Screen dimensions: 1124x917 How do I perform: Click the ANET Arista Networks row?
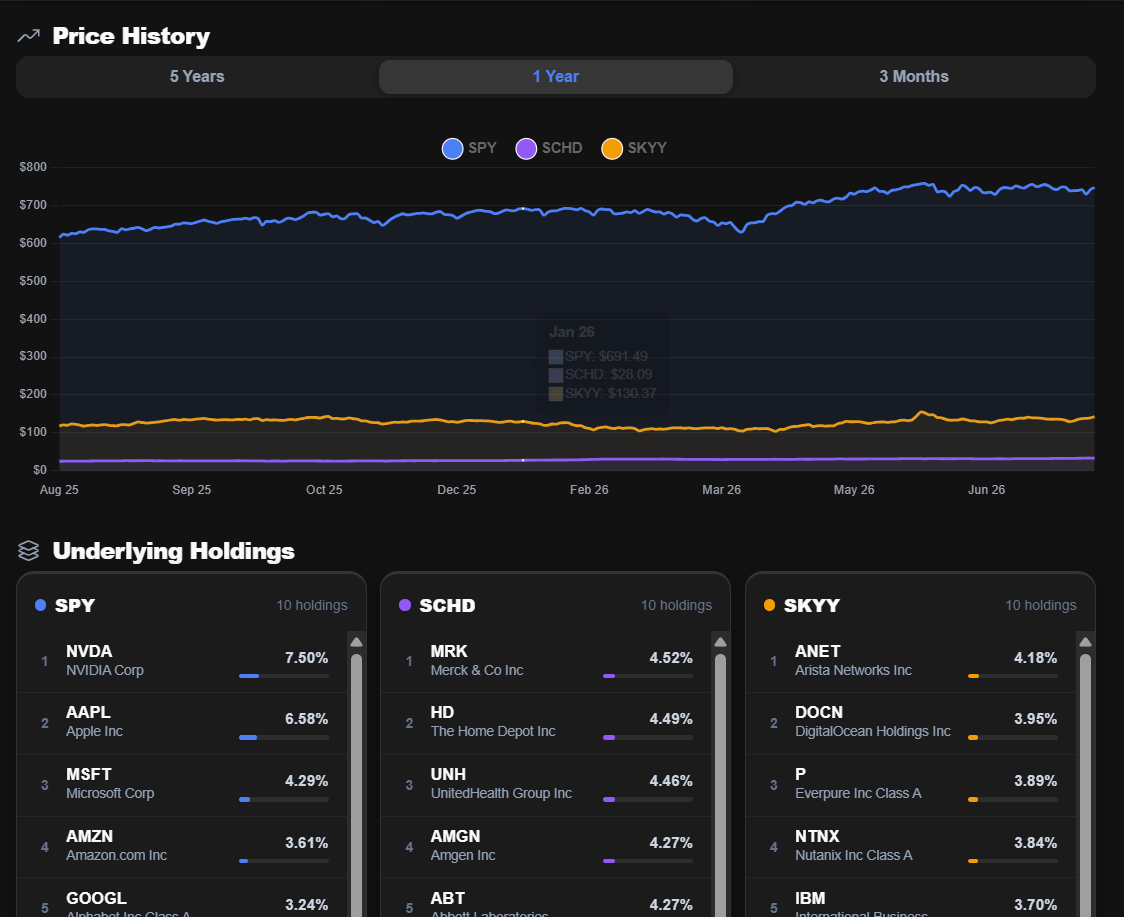(x=911, y=662)
